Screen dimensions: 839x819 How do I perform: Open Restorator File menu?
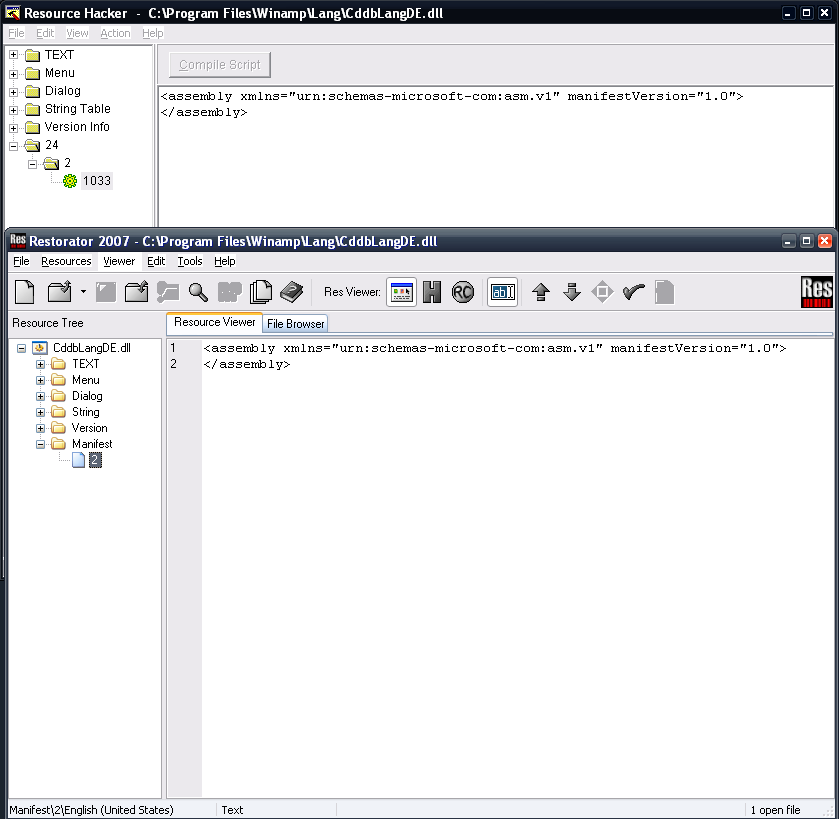(x=21, y=261)
